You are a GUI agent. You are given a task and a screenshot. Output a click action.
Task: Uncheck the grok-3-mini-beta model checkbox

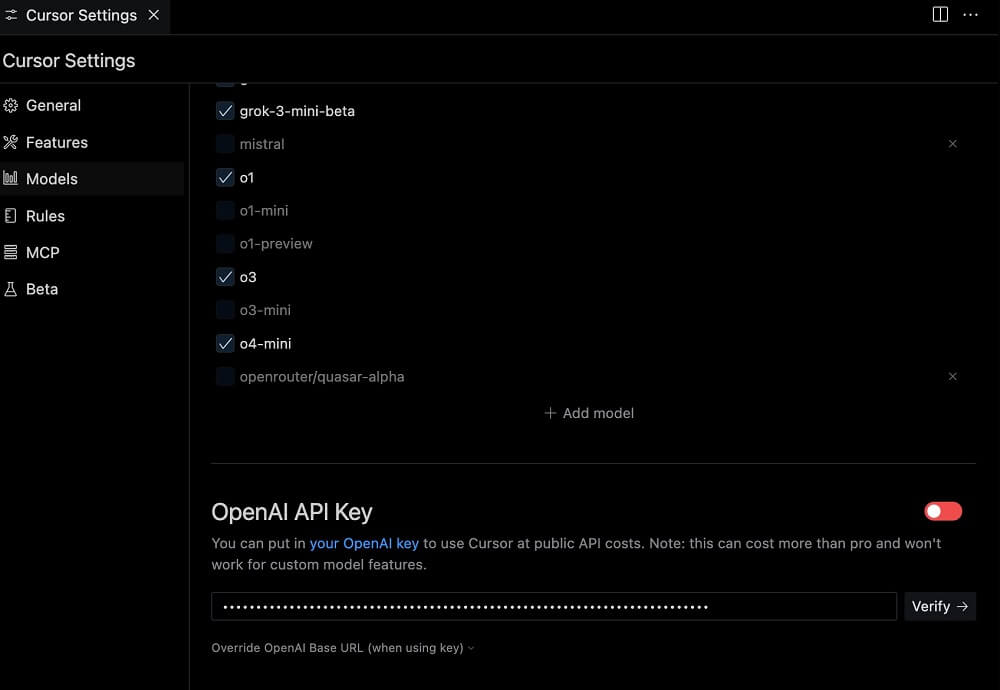(x=225, y=111)
